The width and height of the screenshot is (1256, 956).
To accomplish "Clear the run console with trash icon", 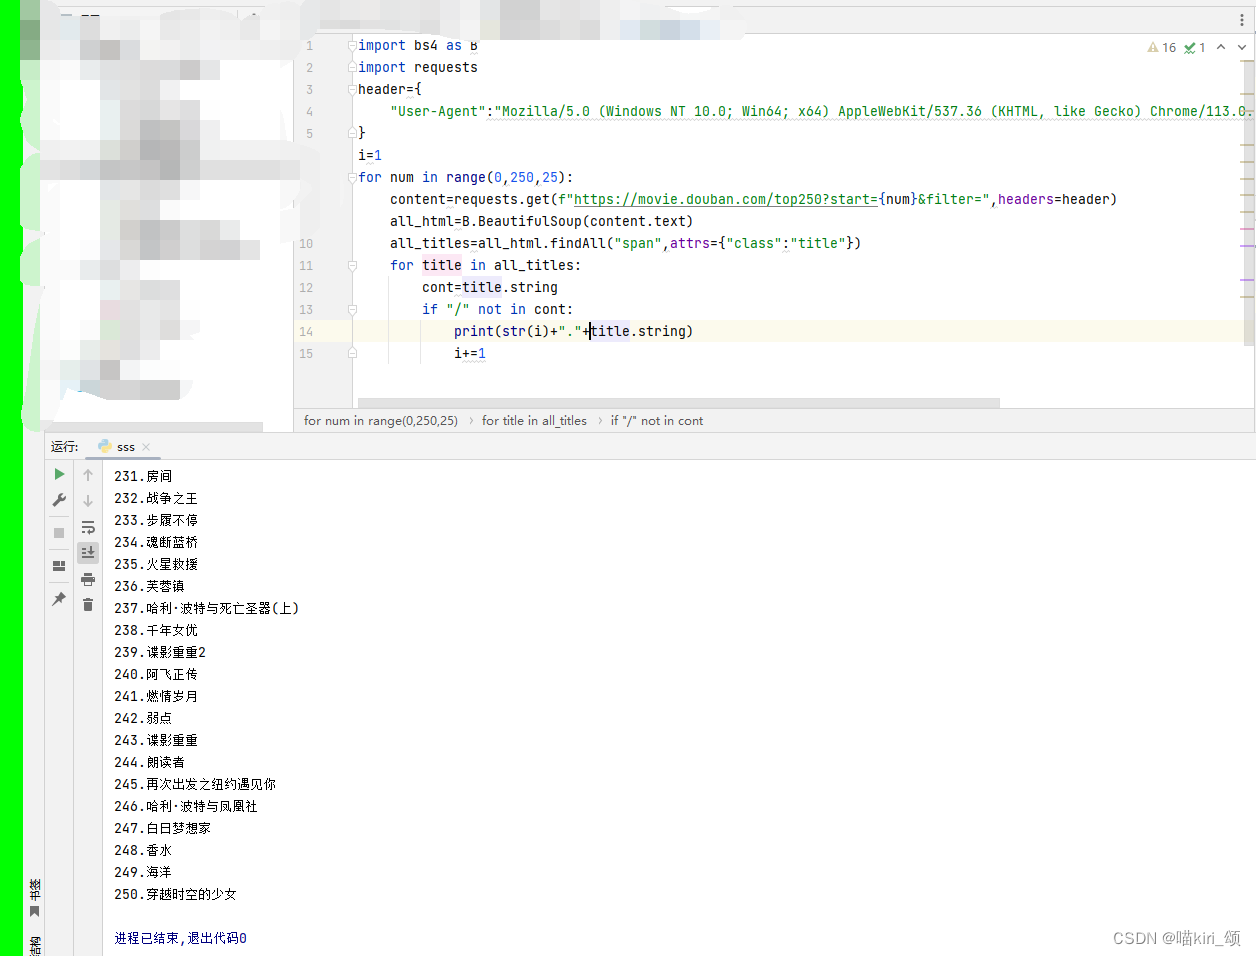I will [88, 603].
